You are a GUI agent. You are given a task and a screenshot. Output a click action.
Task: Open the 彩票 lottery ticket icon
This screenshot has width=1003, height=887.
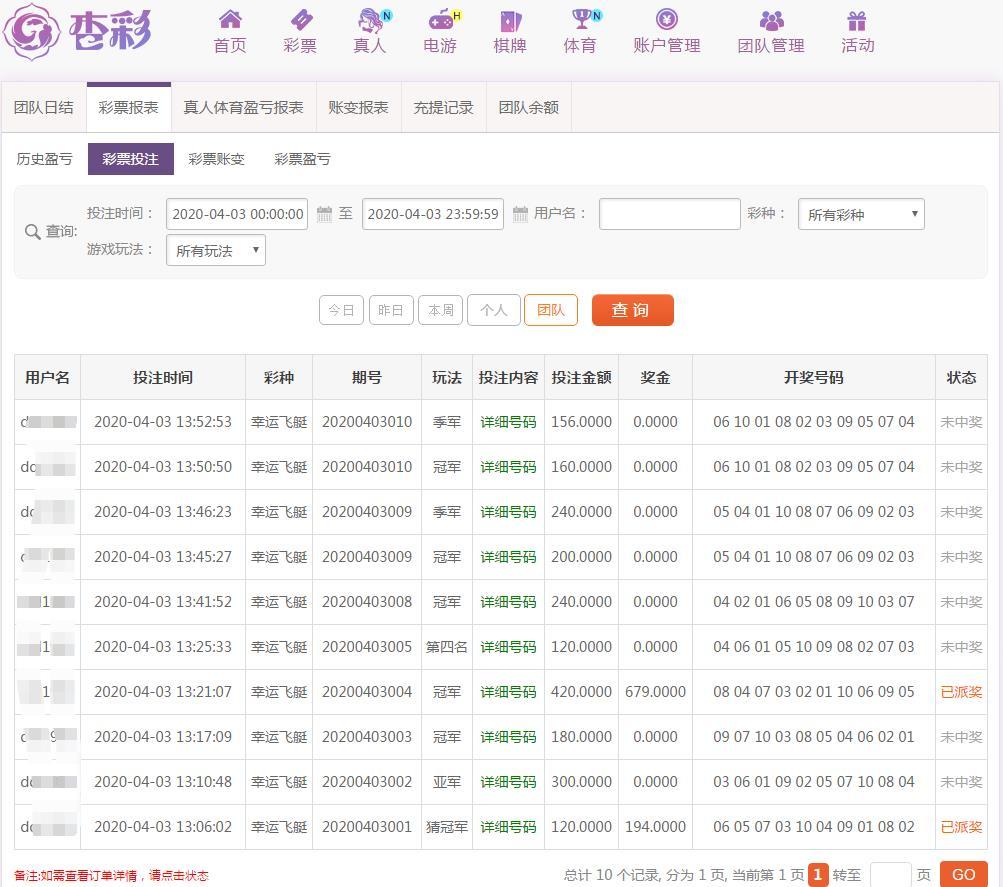pyautogui.click(x=301, y=20)
